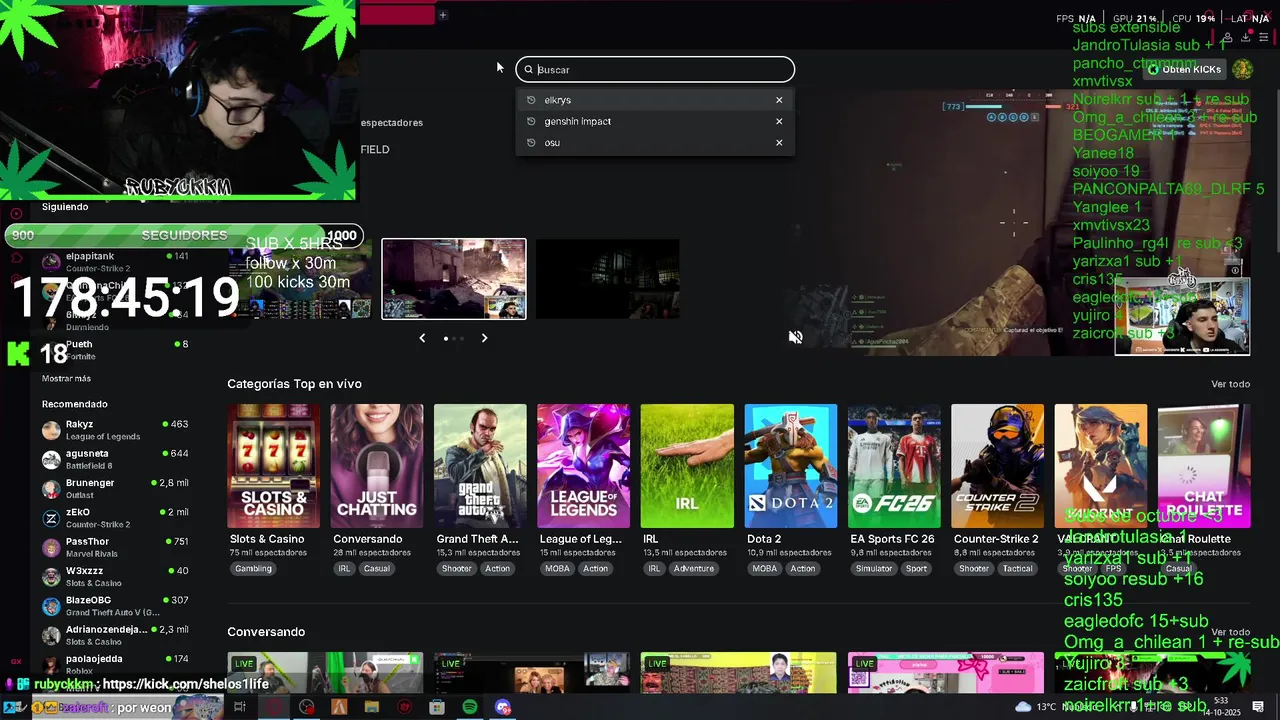Screen dimensions: 1280x720
Task: Open the user avatar menu
Action: (x=1242, y=69)
